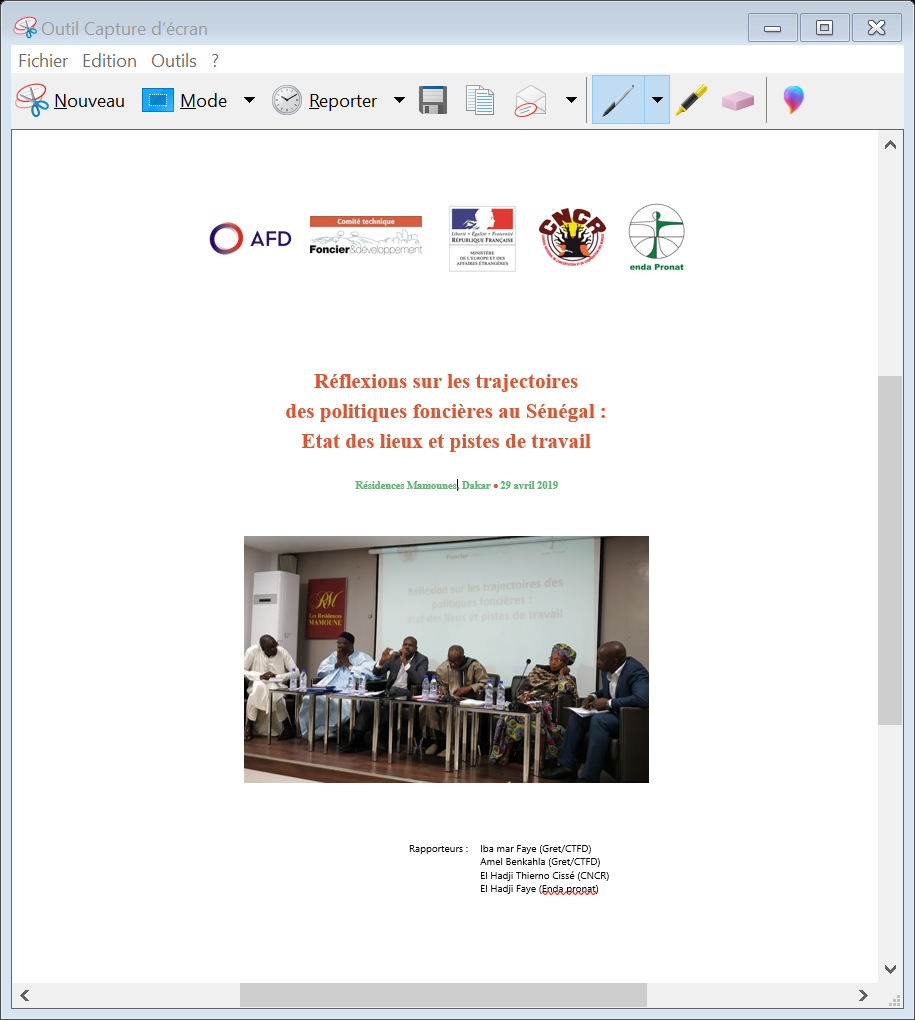Select the Mode rectangle icon

[158, 100]
